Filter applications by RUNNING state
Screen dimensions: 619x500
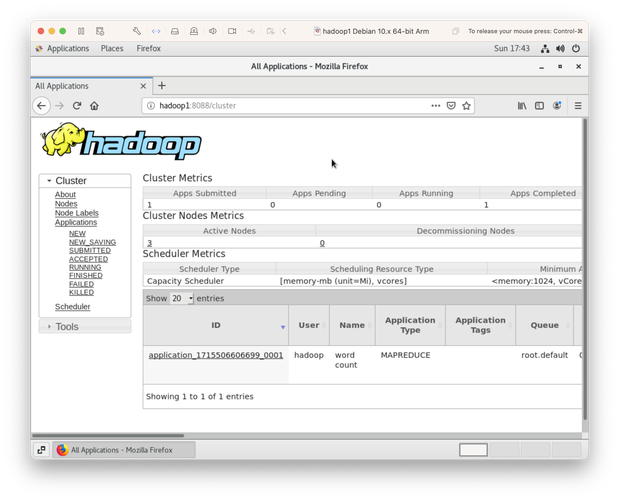click(85, 268)
